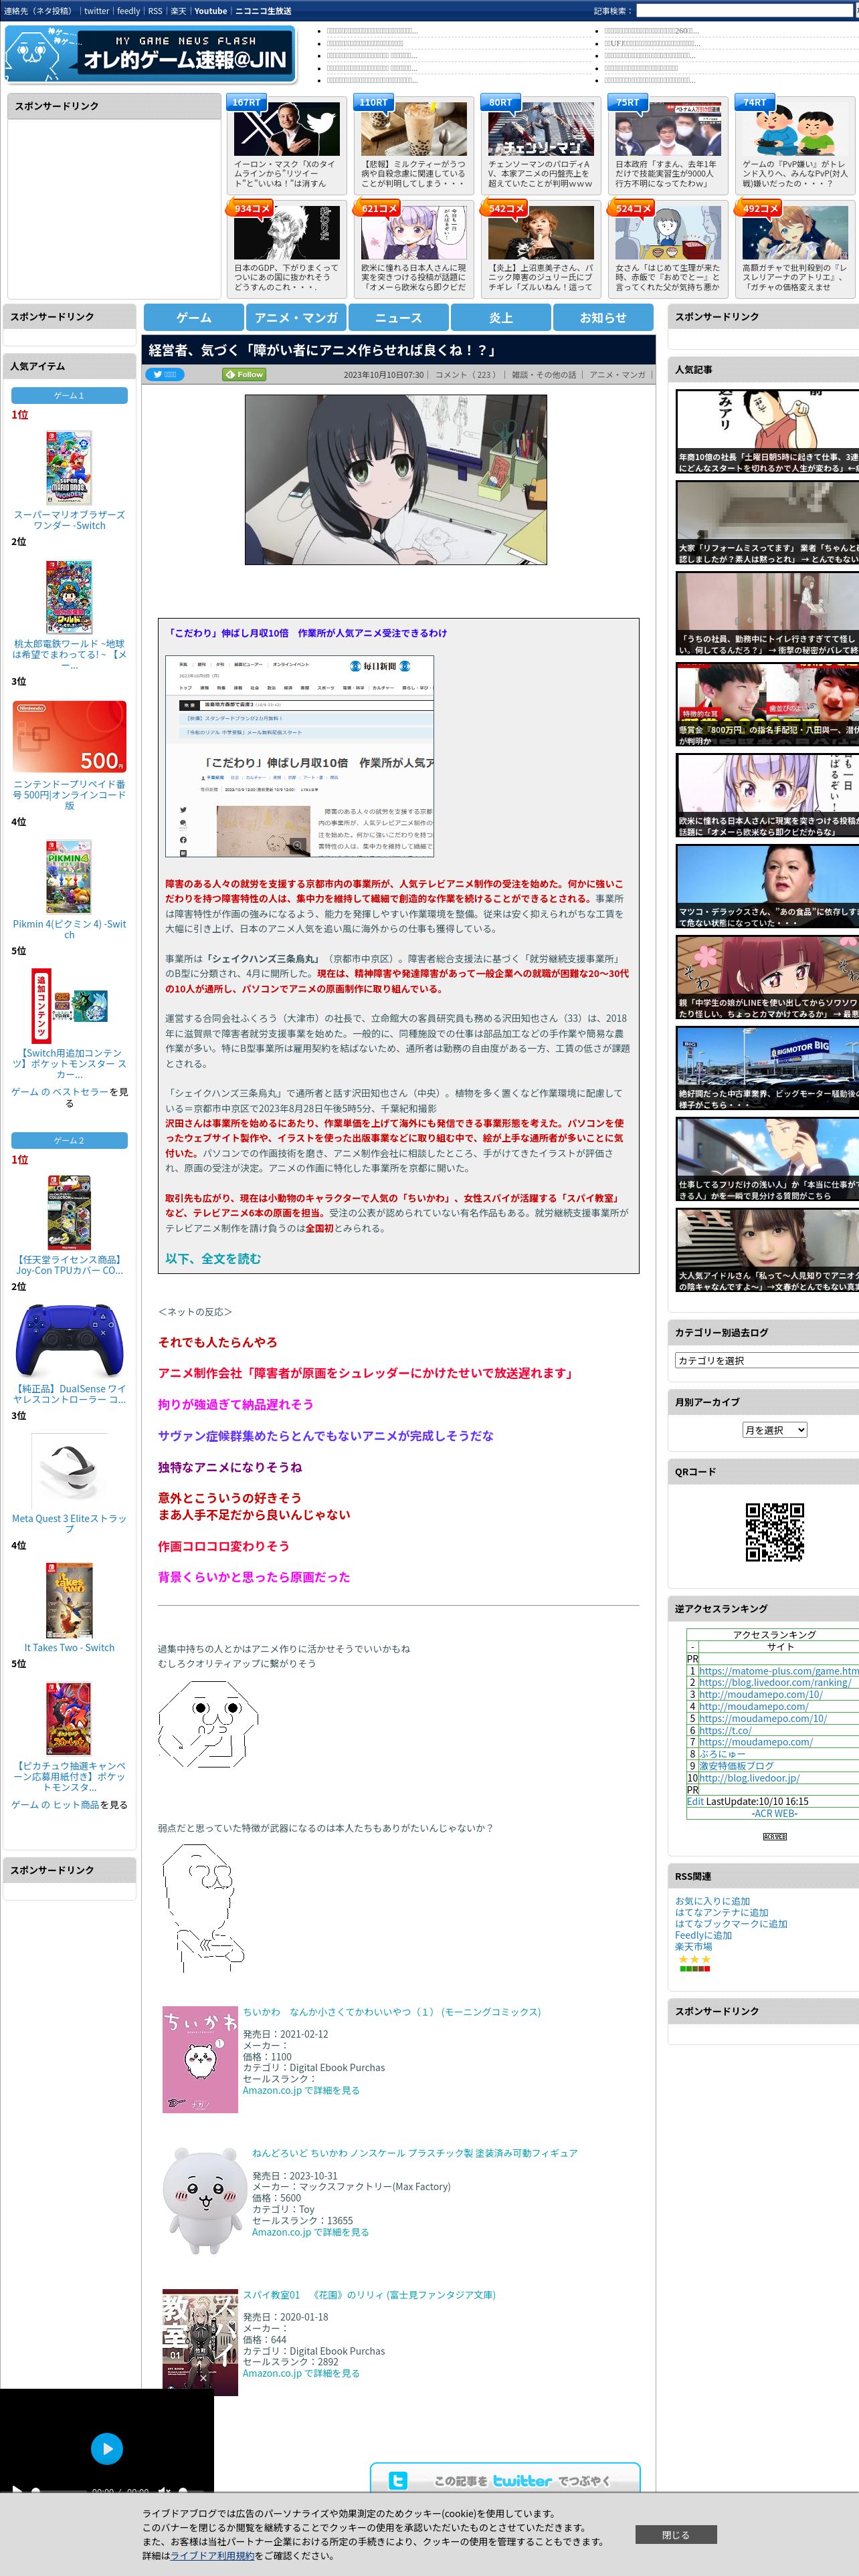Click 以下、全文を読む link
The image size is (859, 2576).
click(x=213, y=1258)
